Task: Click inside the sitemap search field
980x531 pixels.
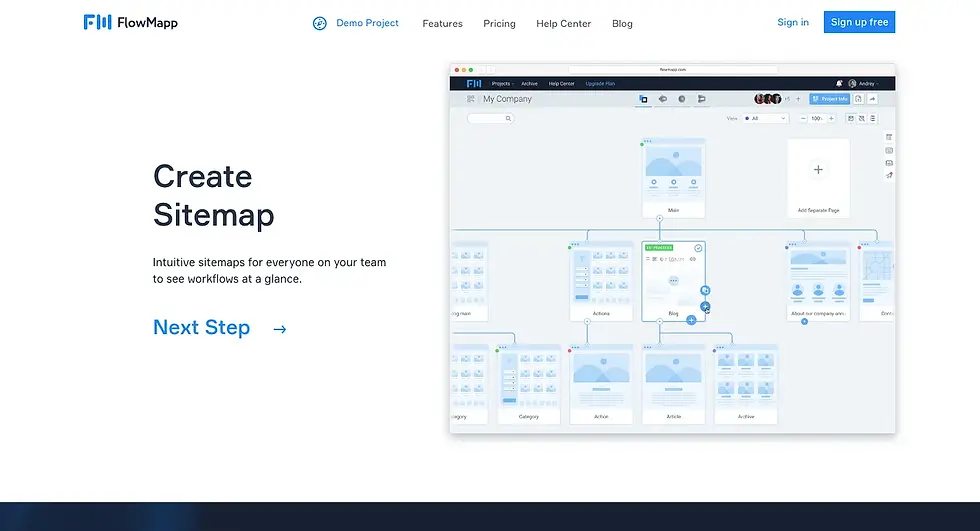Action: [x=491, y=118]
